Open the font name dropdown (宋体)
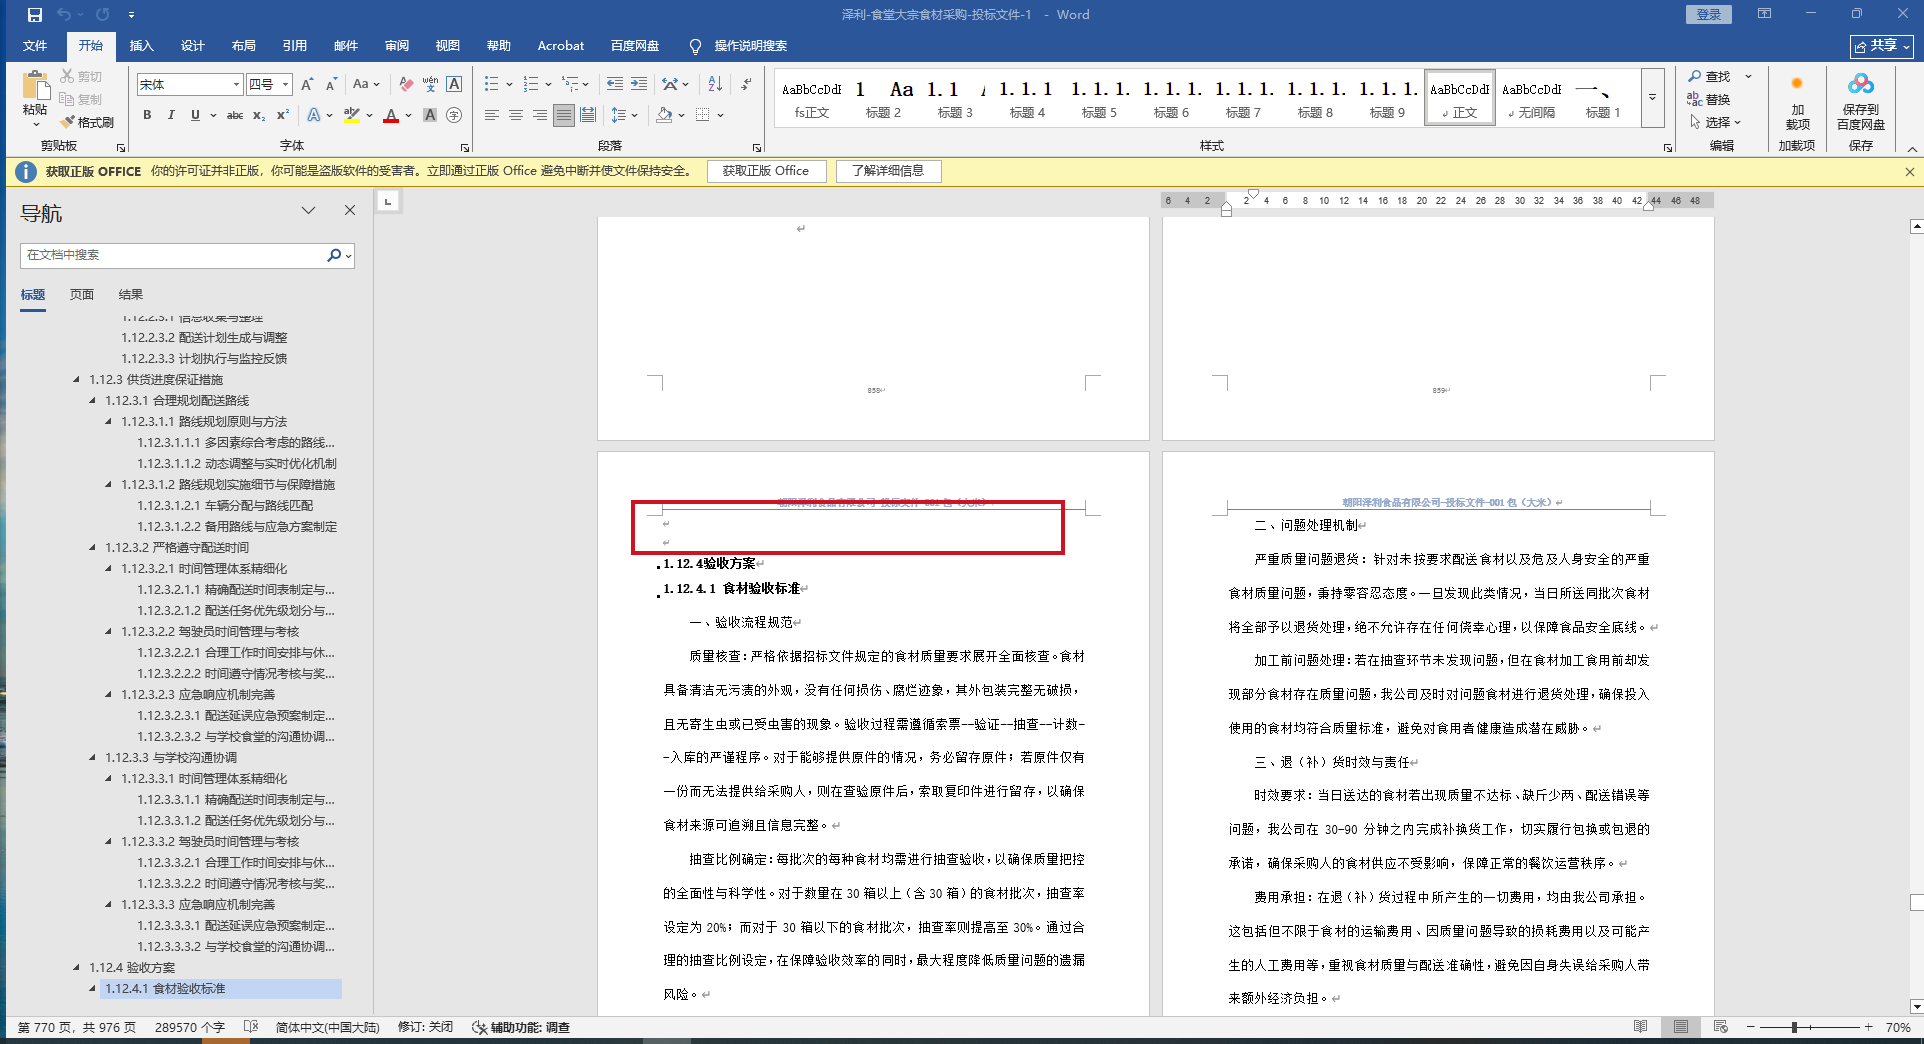The width and height of the screenshot is (1924, 1044). [x=236, y=84]
